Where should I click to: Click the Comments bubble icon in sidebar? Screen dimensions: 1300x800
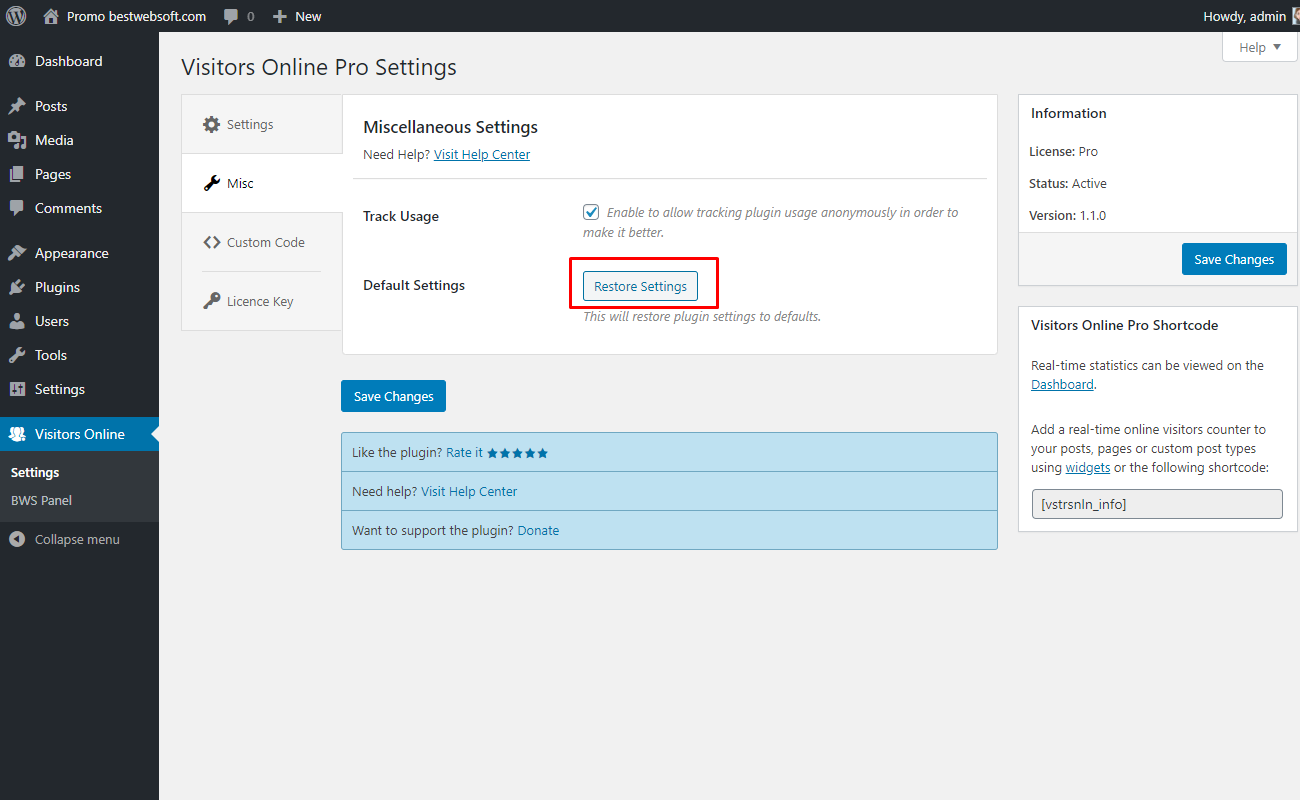click(x=17, y=208)
